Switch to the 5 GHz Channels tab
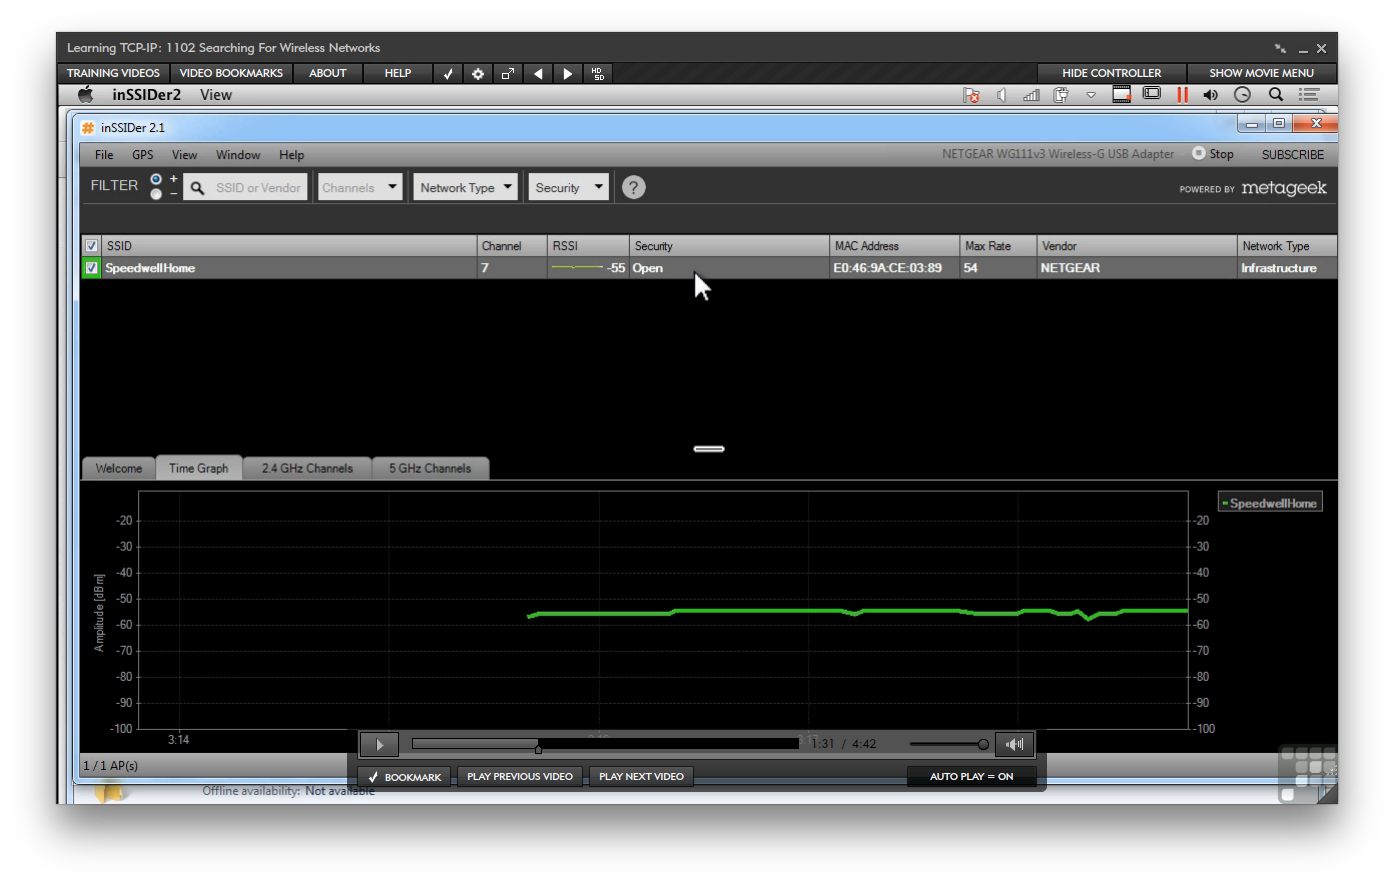Viewport: 1394px width, 884px height. click(x=430, y=468)
